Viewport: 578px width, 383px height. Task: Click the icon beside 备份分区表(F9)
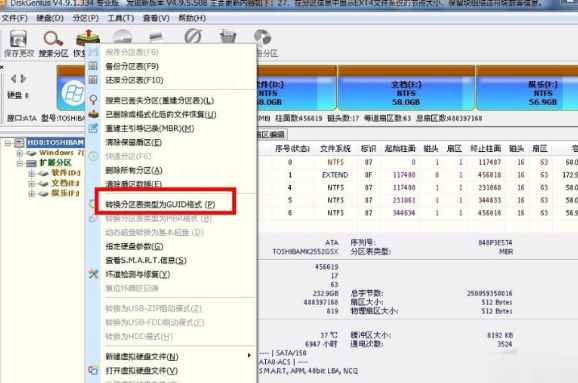pos(93,66)
